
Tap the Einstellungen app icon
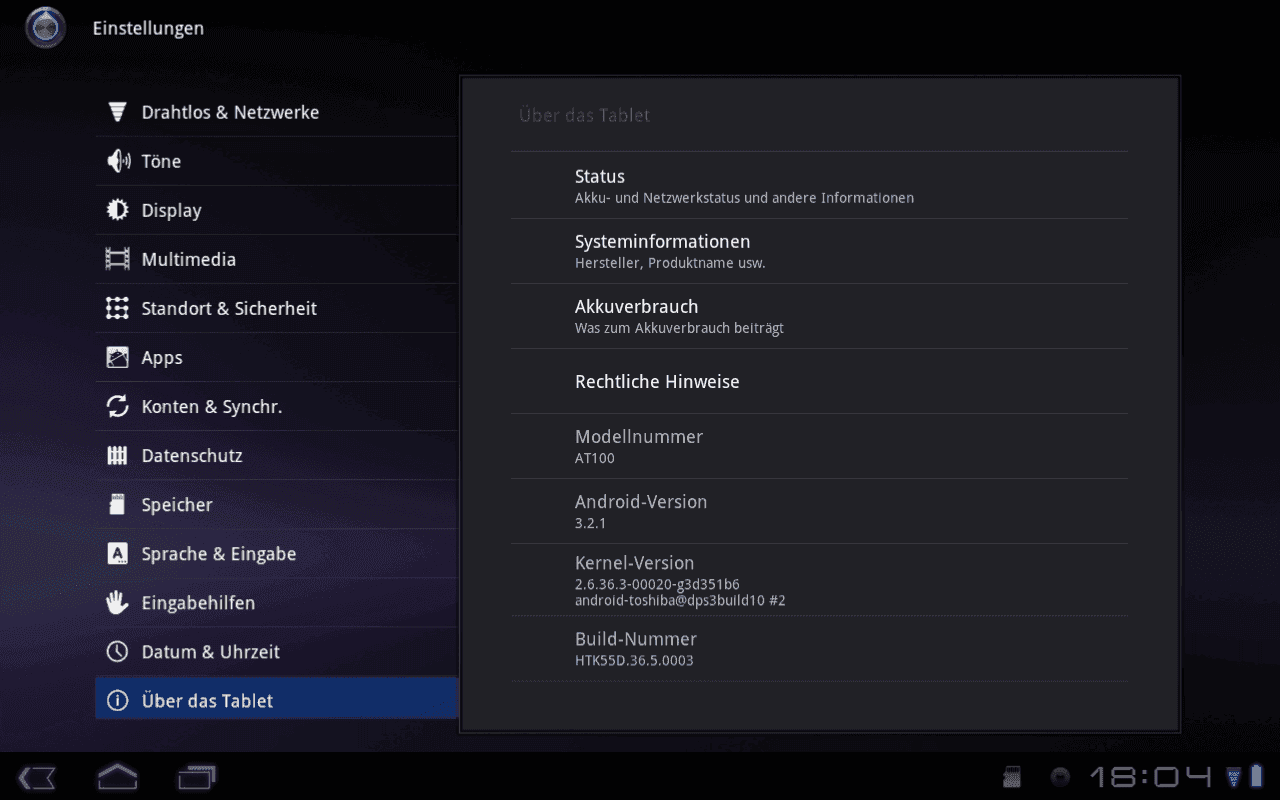click(45, 28)
